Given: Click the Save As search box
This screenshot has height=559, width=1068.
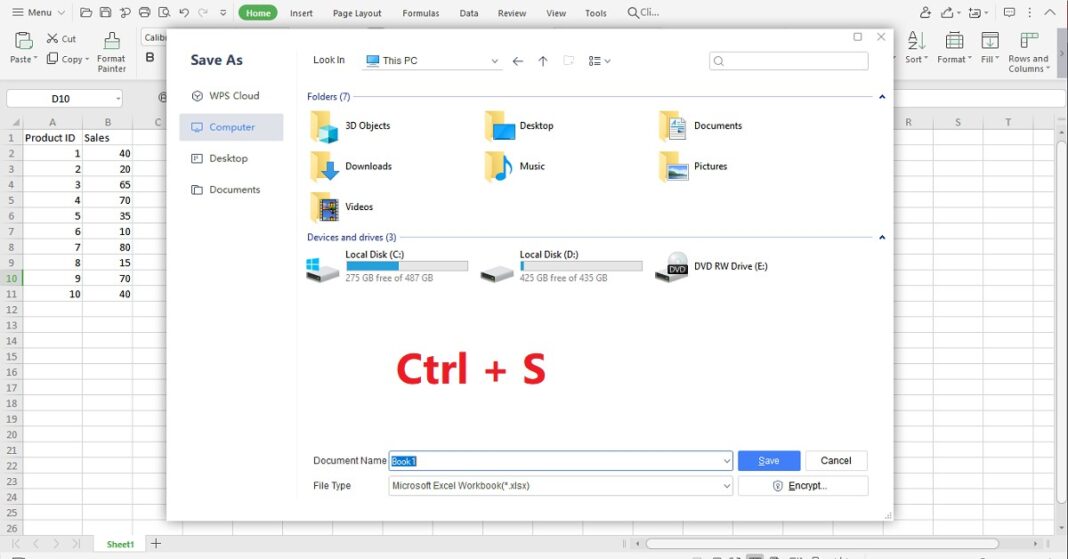Looking at the screenshot, I should coord(788,61).
